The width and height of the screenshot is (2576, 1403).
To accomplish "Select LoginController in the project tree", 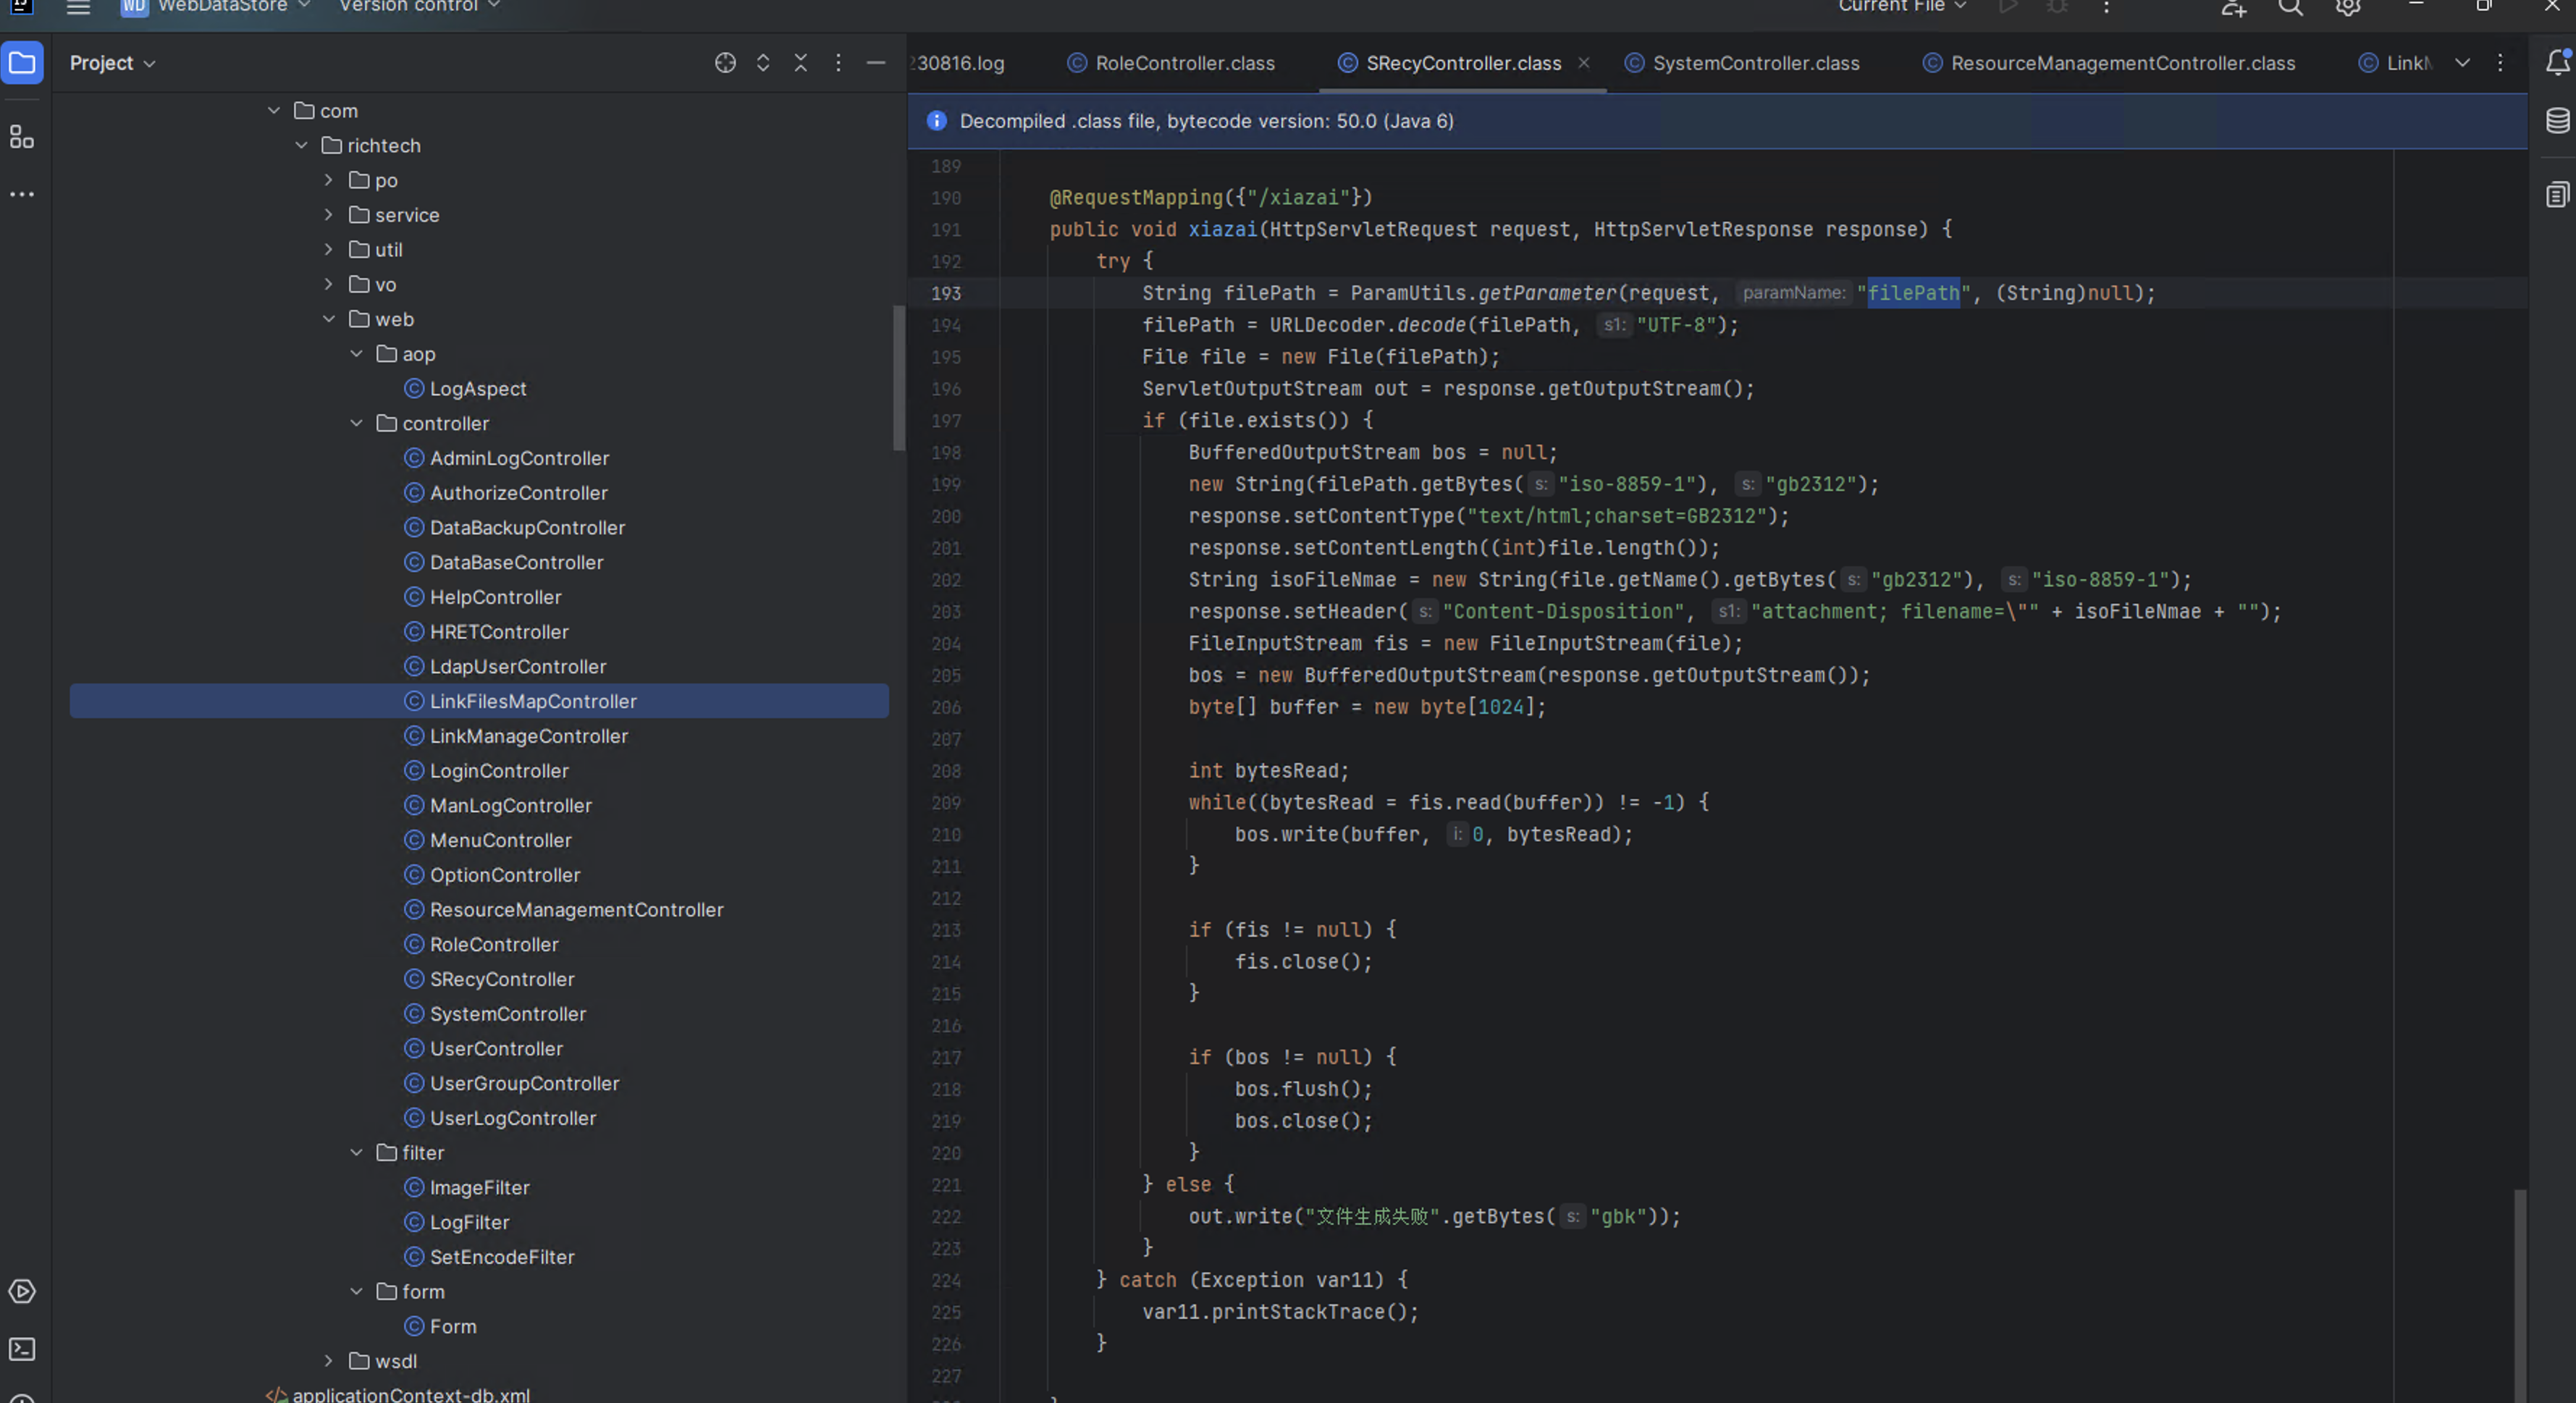I will click(498, 771).
